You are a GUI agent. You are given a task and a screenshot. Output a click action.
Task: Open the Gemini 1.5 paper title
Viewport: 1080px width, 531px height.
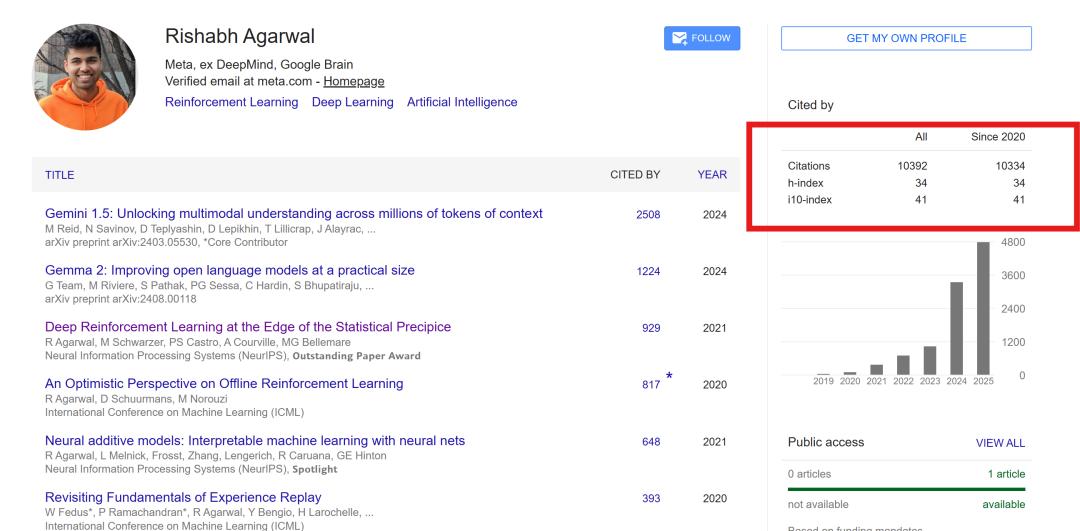click(294, 214)
